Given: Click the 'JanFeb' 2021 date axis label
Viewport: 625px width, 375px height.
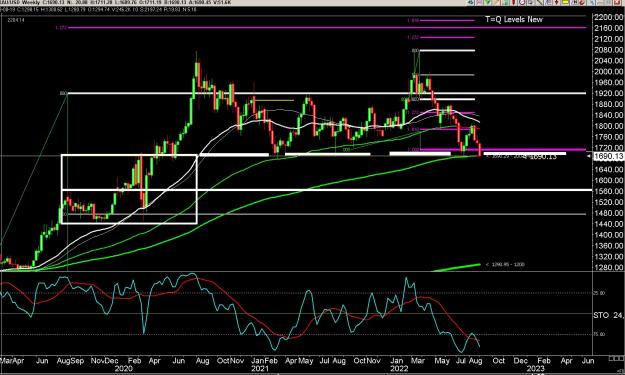Looking at the screenshot, I should click(265, 361).
